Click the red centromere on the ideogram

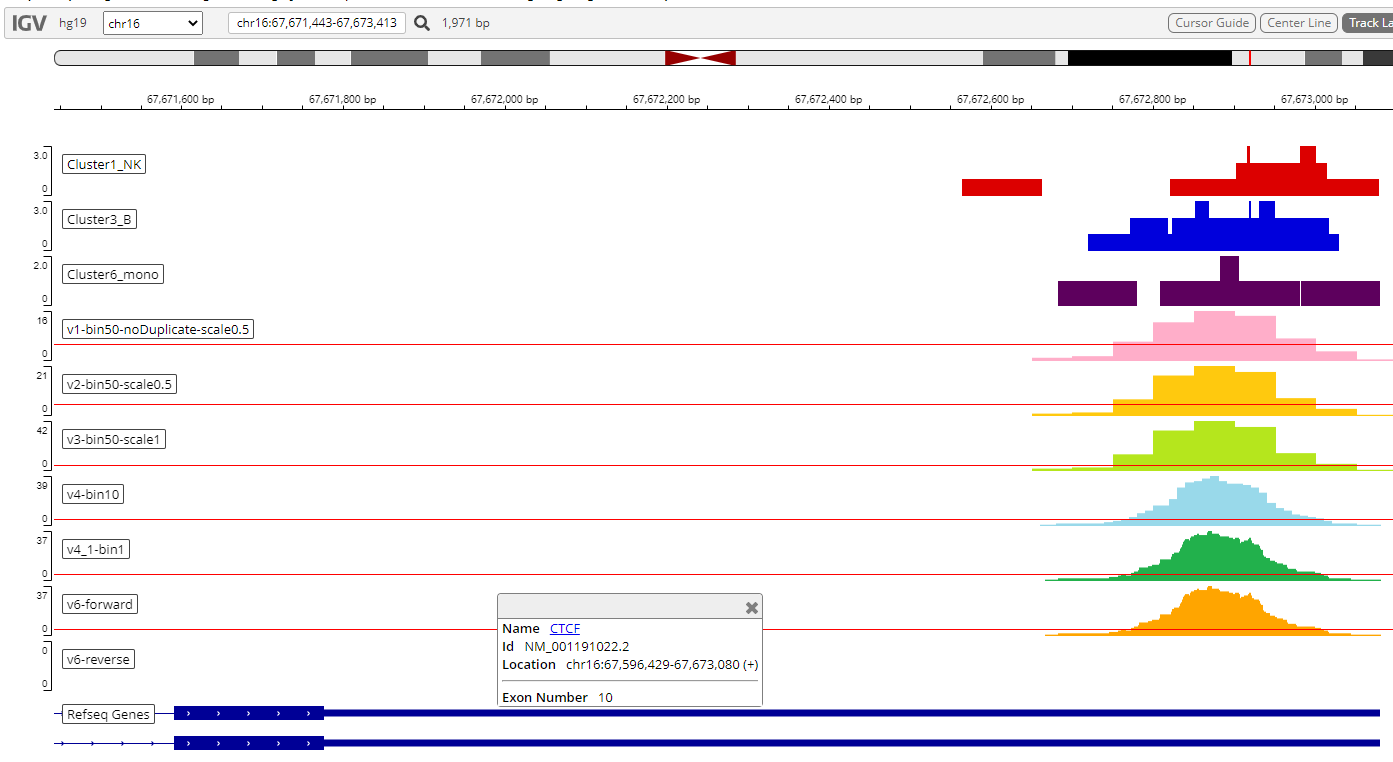pos(700,58)
